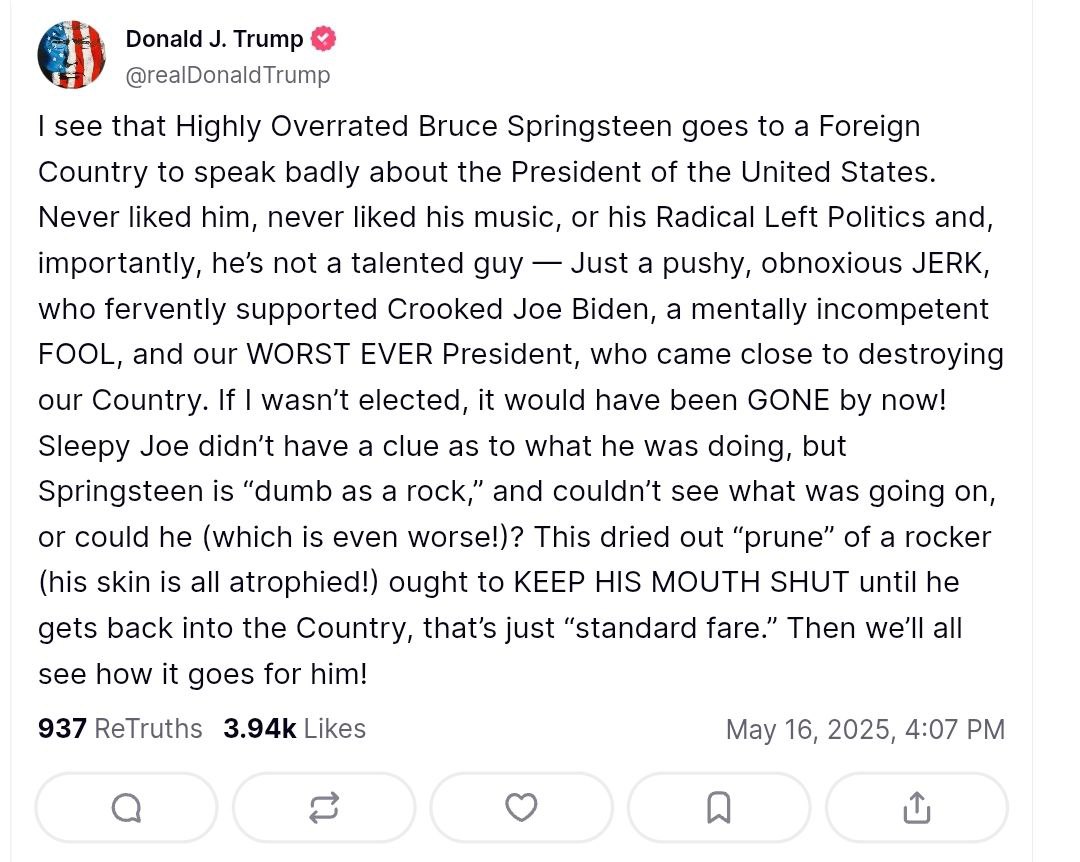1080x862 pixels.
Task: Click the red verified badge
Action: (x=324, y=39)
